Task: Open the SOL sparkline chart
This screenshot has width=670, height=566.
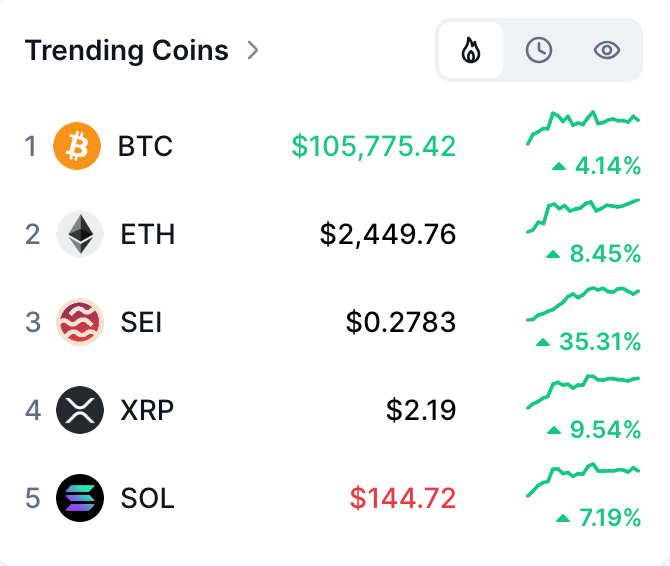Action: point(583,480)
